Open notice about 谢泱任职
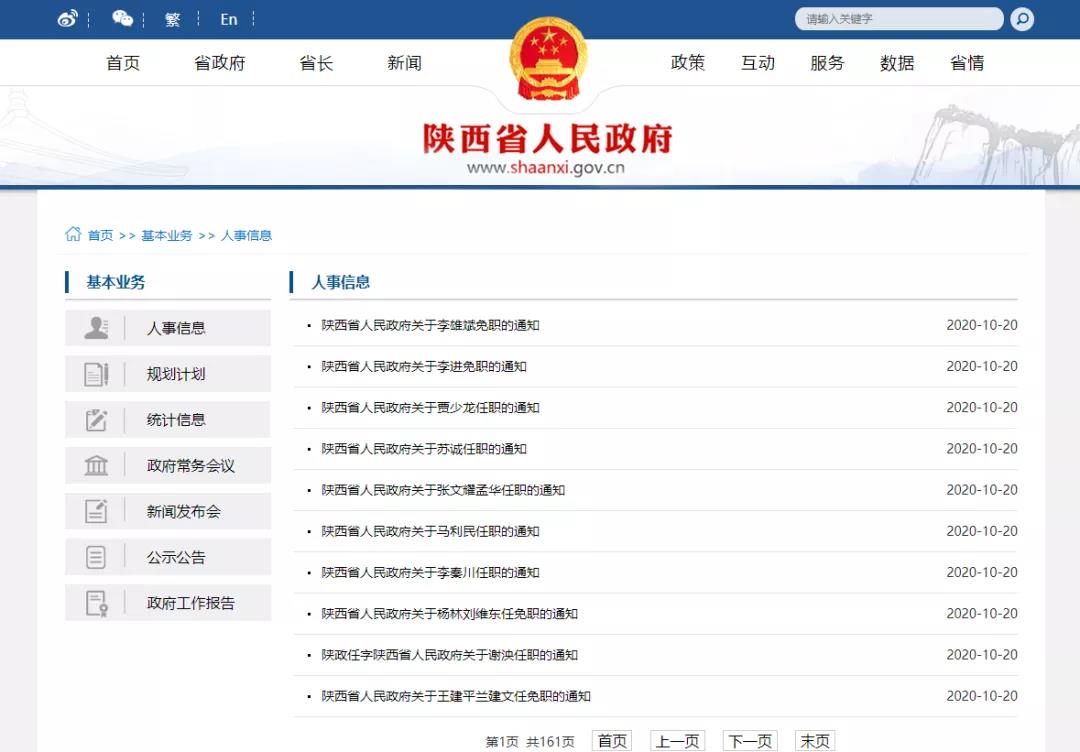 point(450,655)
